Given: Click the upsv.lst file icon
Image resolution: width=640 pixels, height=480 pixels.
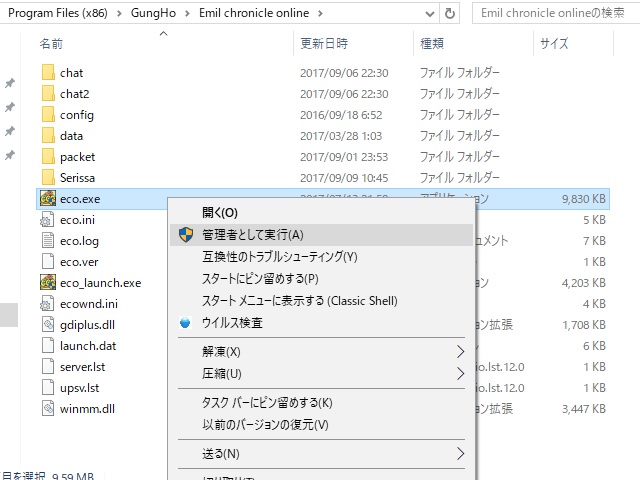Looking at the screenshot, I should 48,388.
